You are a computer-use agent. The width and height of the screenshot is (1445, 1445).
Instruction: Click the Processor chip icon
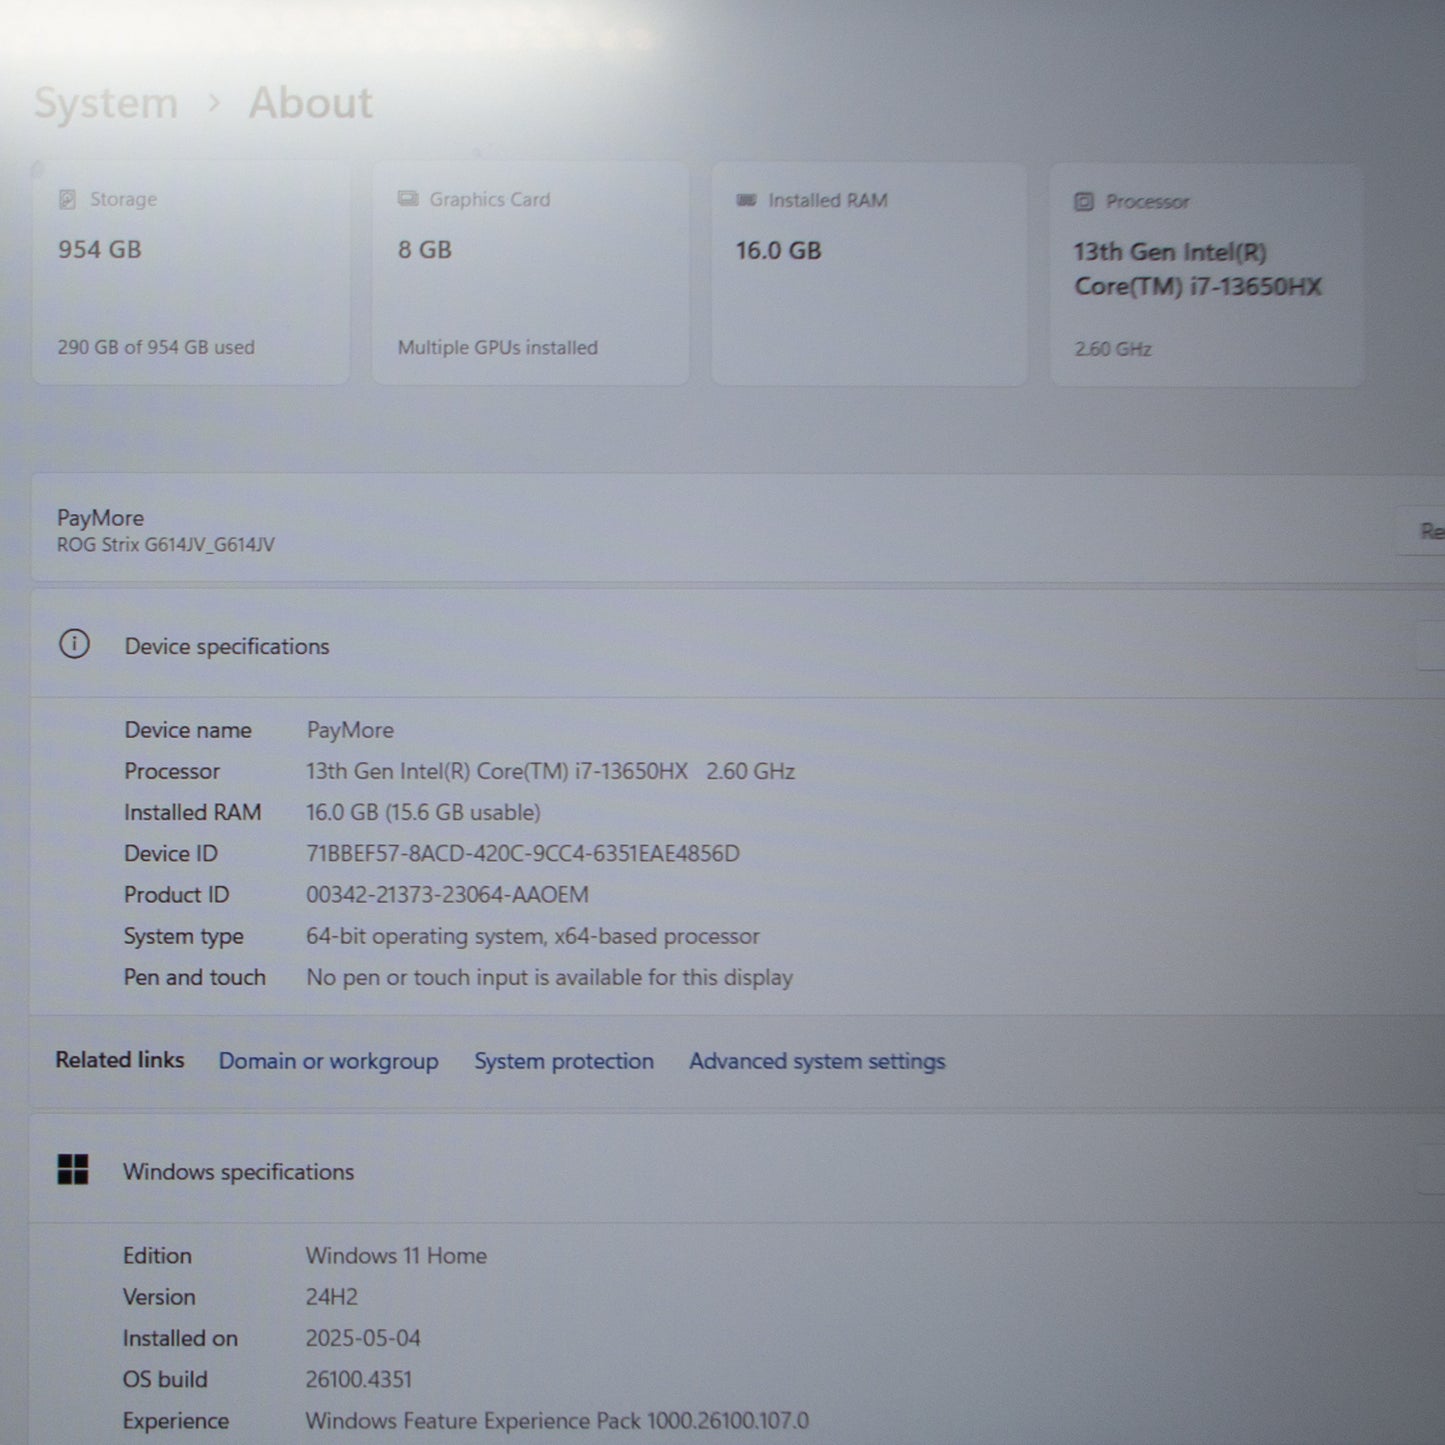coord(1083,202)
